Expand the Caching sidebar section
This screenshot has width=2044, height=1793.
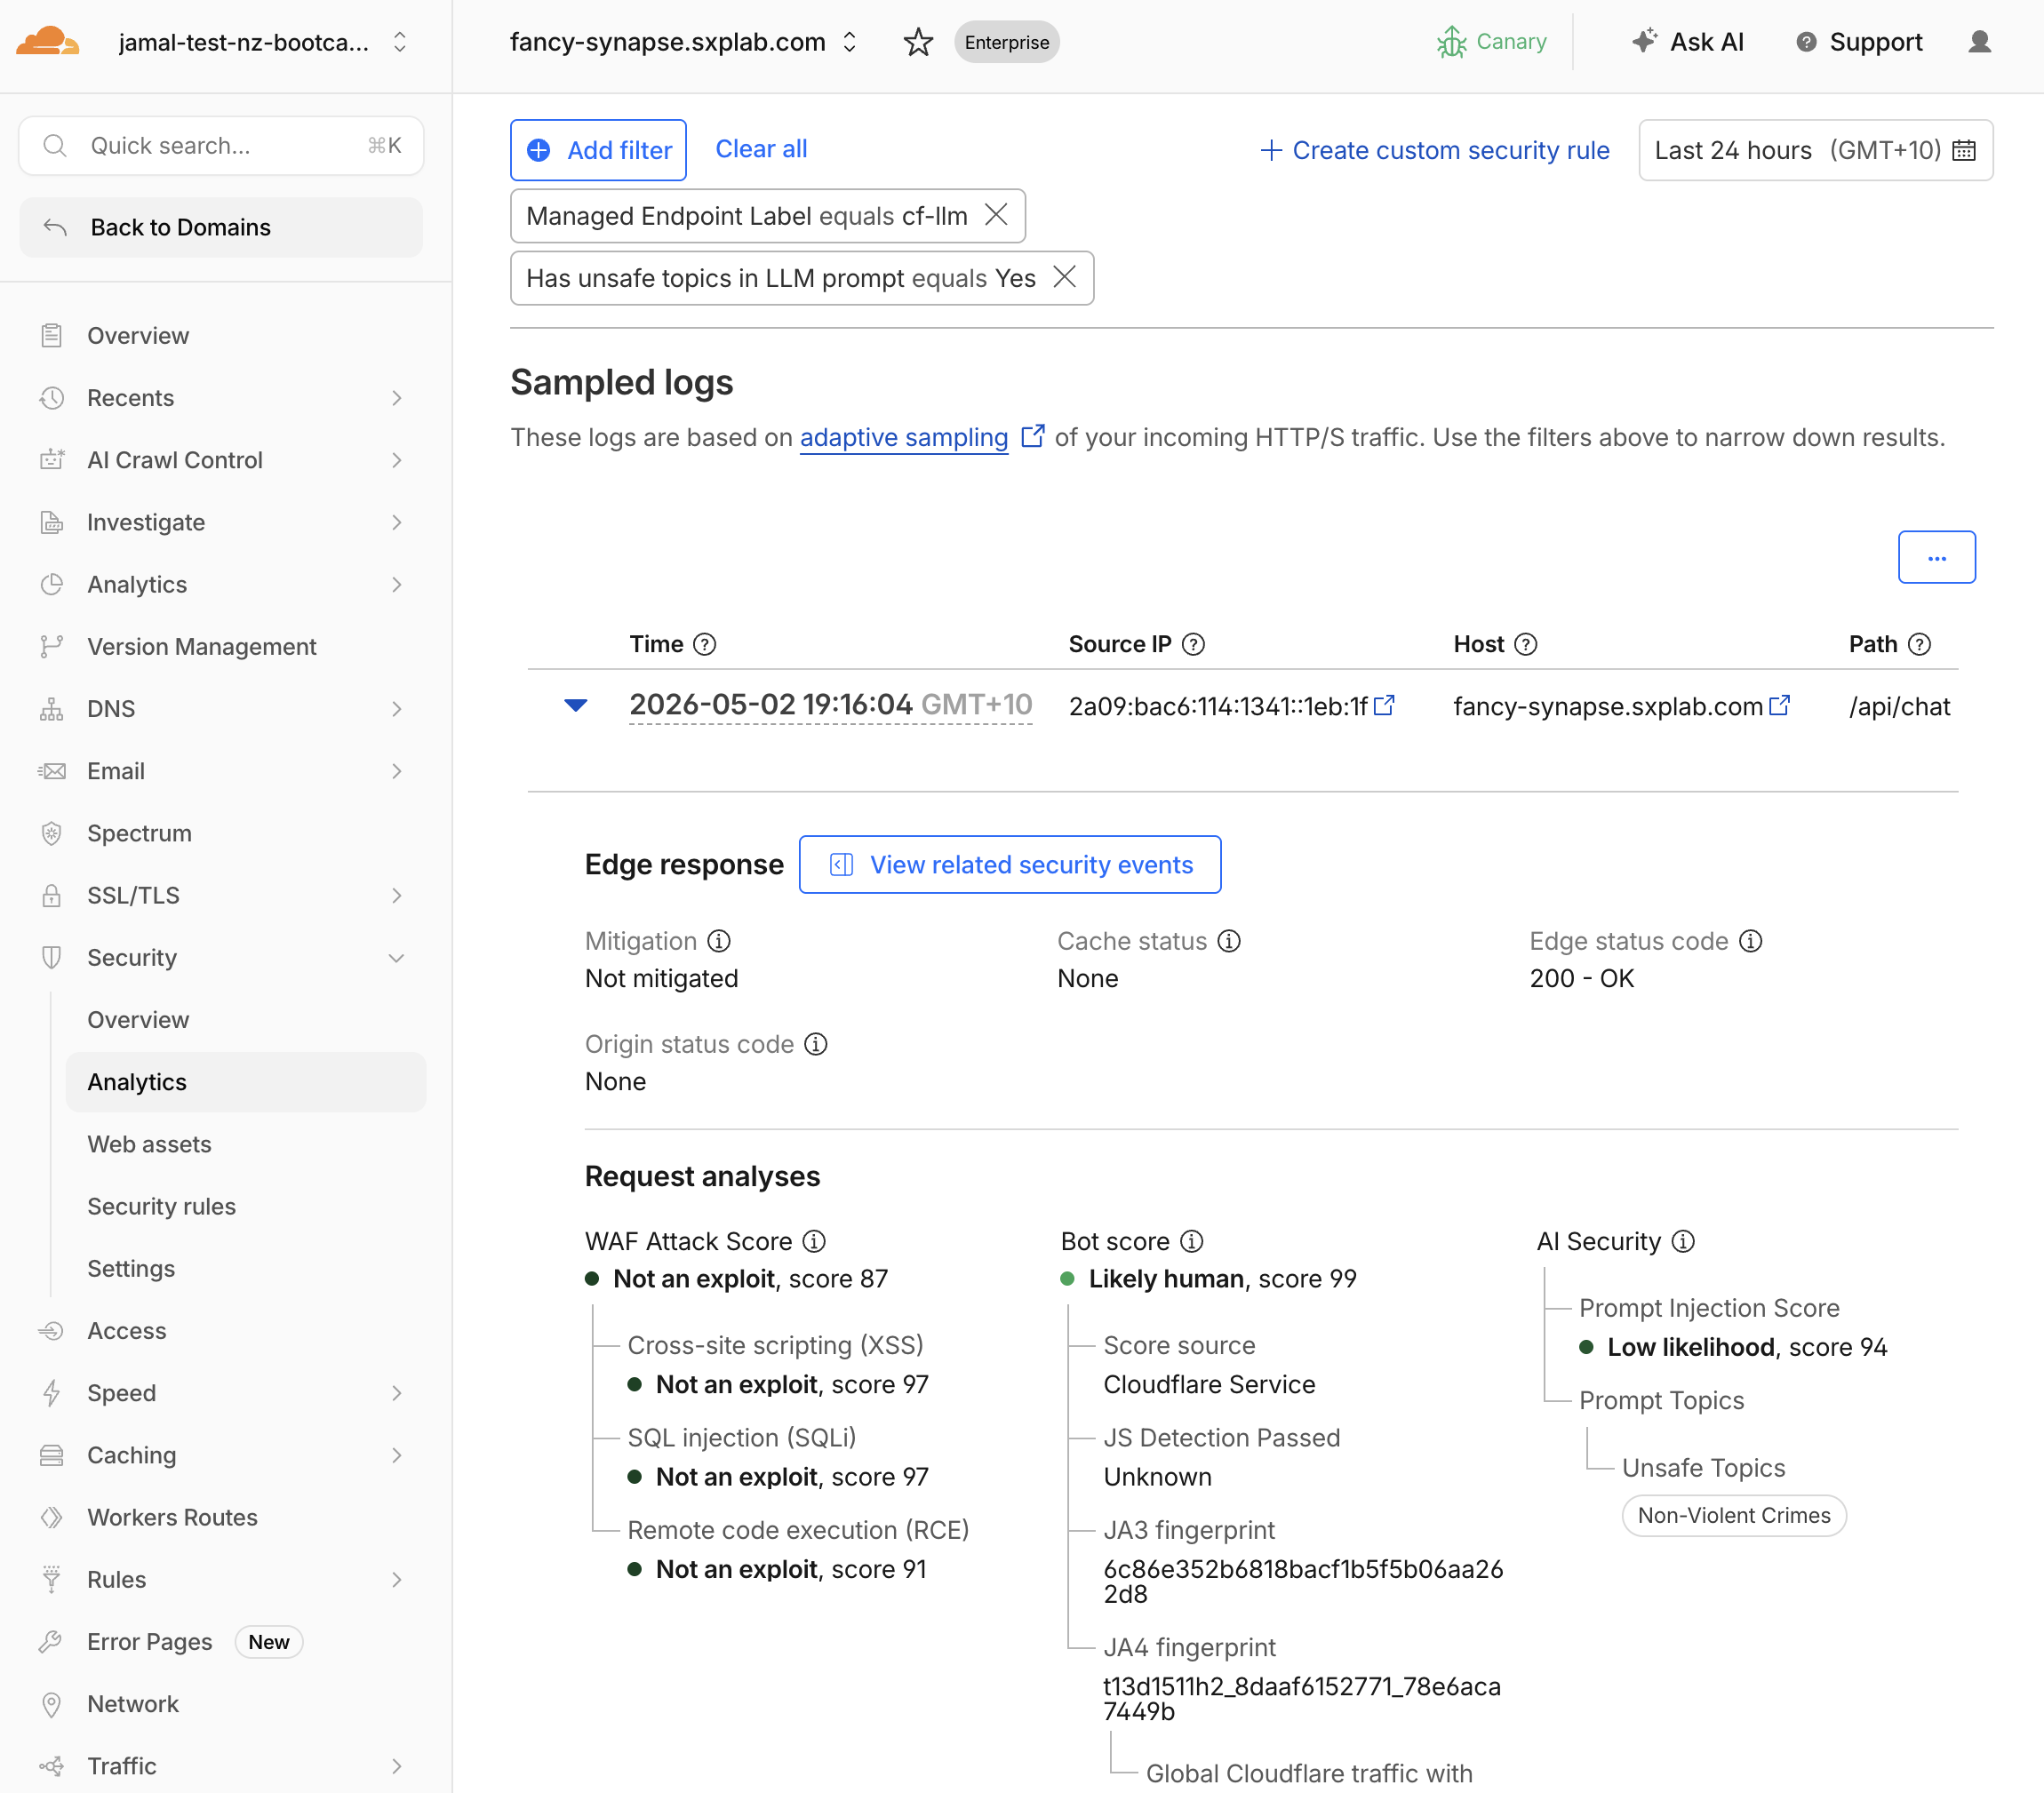coord(396,1455)
